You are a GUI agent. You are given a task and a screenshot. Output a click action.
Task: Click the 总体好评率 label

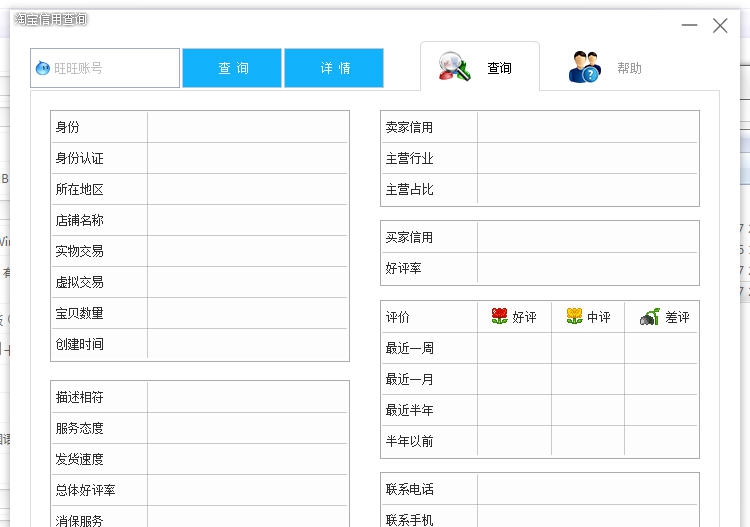[85, 490]
